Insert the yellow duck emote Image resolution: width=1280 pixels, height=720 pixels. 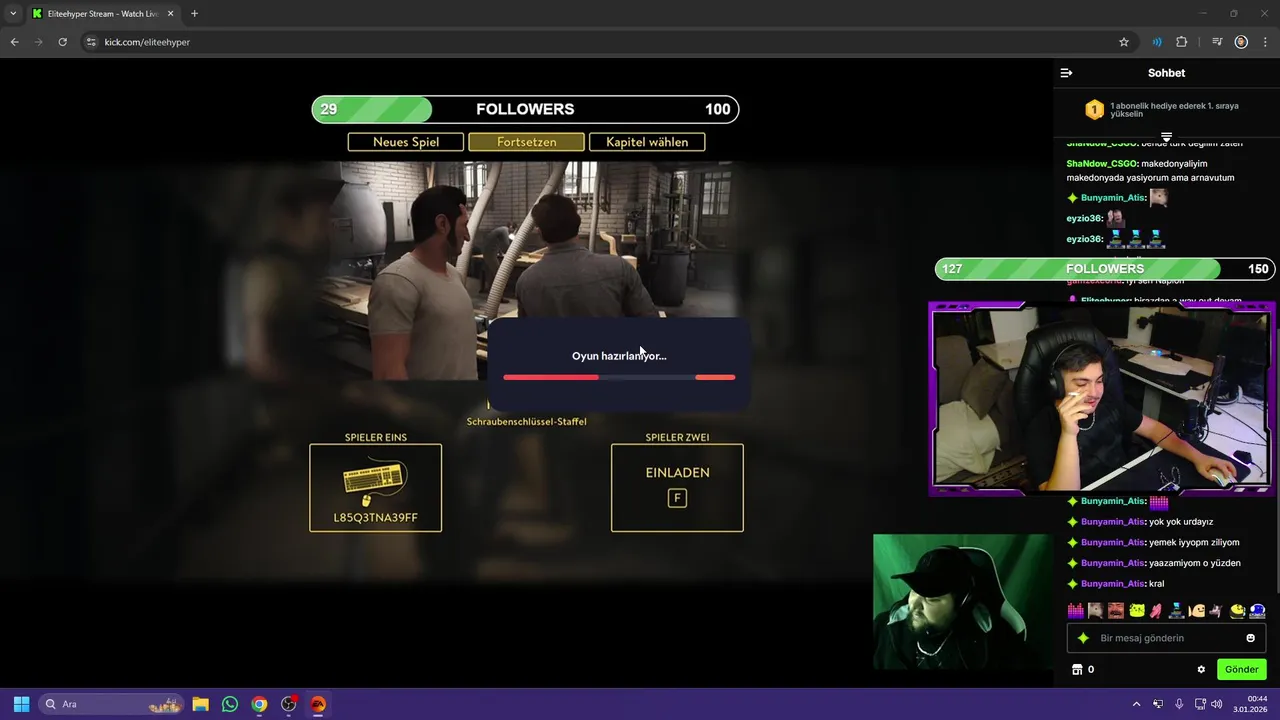(x=1238, y=610)
